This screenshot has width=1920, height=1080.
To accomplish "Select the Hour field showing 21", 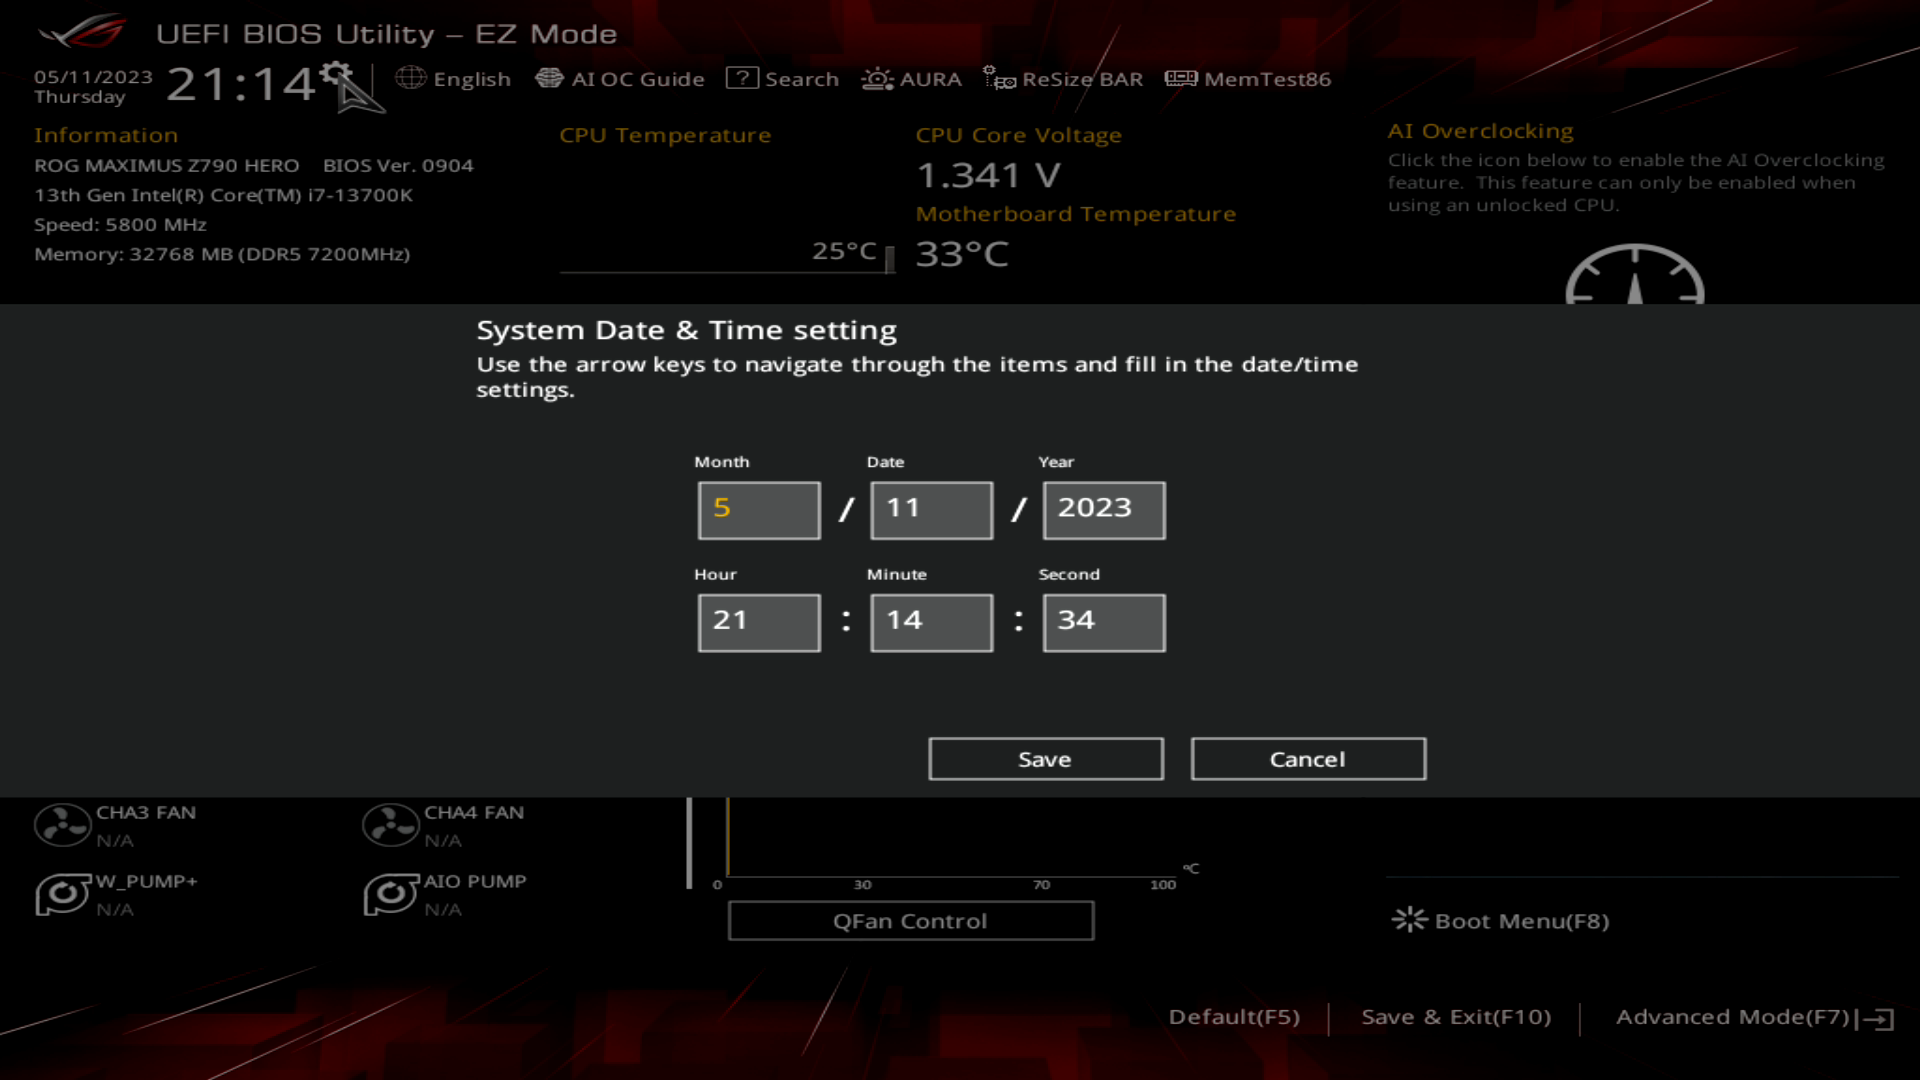I will tap(759, 623).
